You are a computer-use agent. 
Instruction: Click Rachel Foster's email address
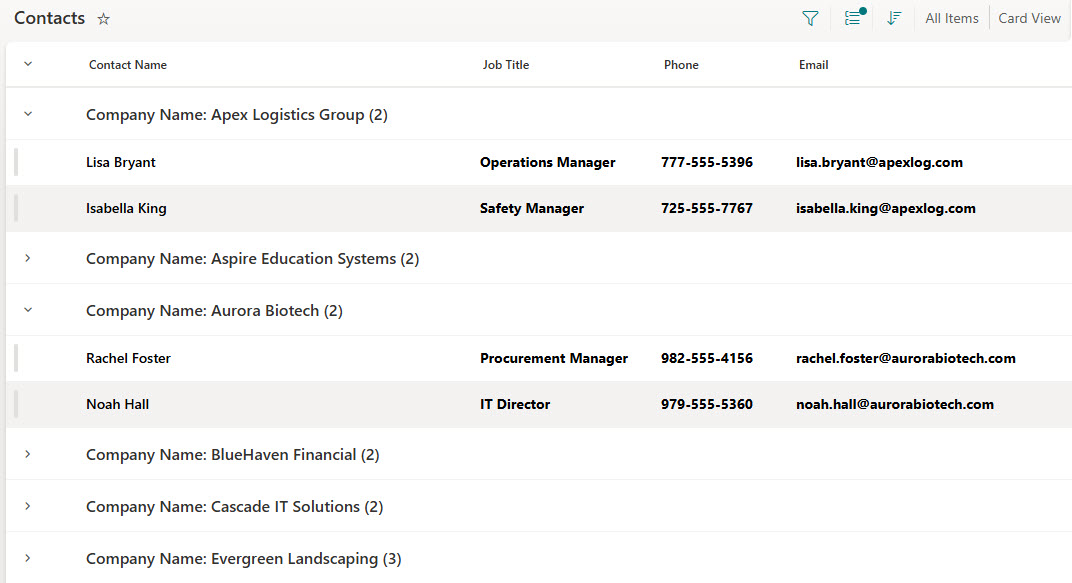[905, 358]
